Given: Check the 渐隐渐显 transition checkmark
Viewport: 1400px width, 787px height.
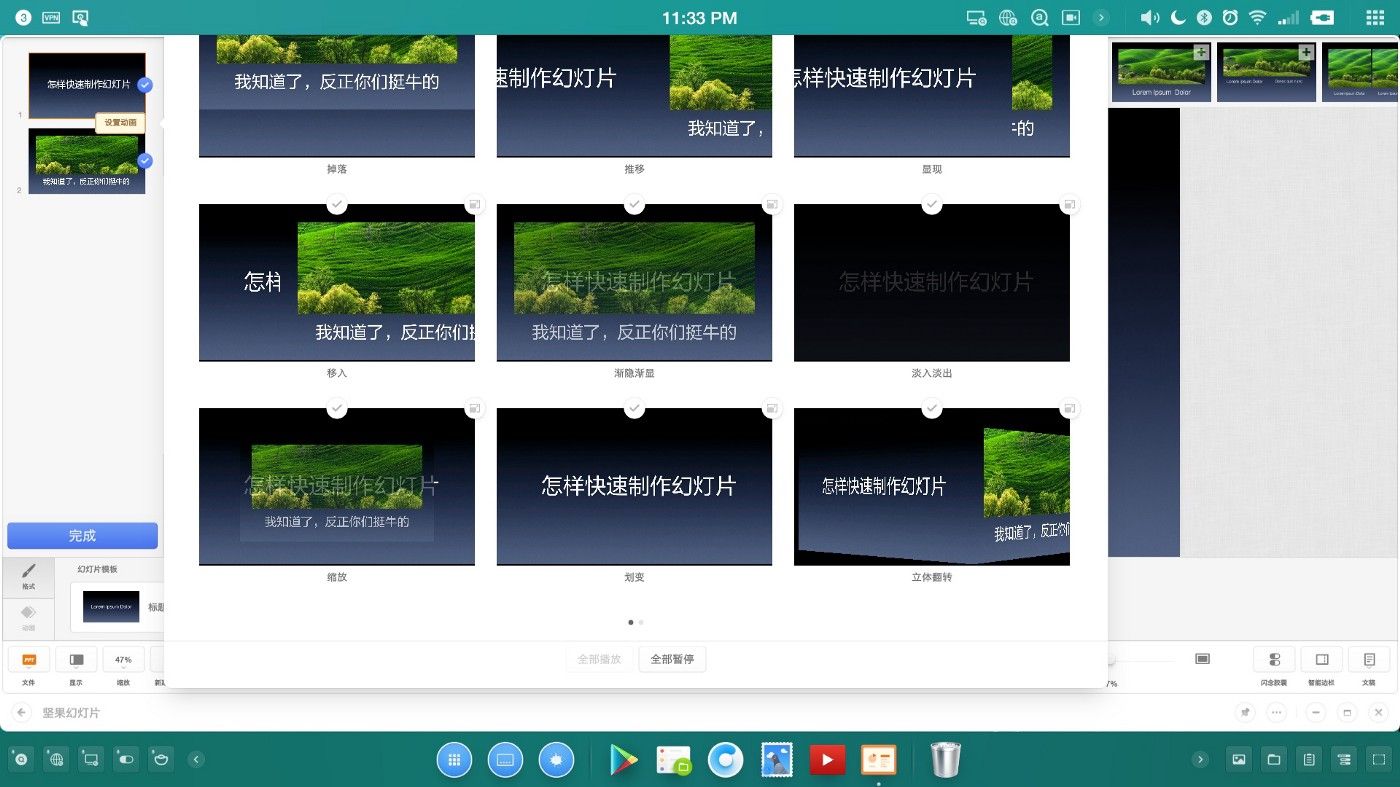Looking at the screenshot, I should 634,204.
